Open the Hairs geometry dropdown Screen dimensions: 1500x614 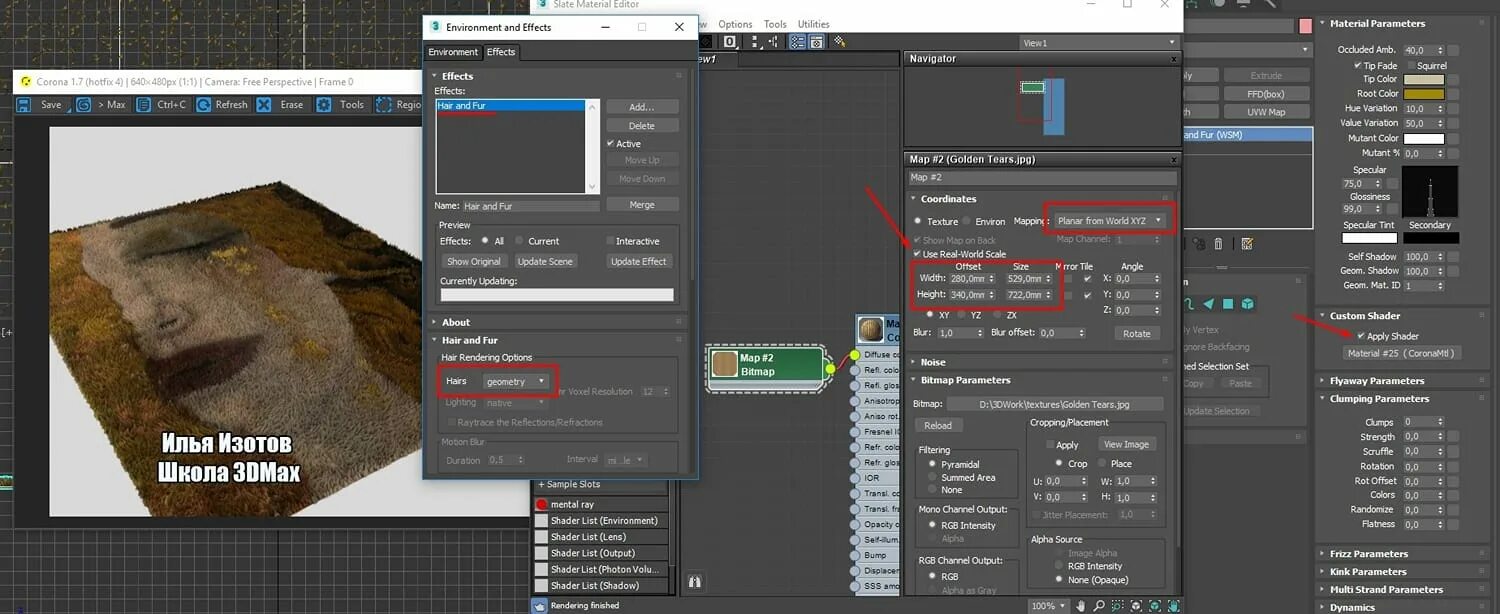coord(516,381)
